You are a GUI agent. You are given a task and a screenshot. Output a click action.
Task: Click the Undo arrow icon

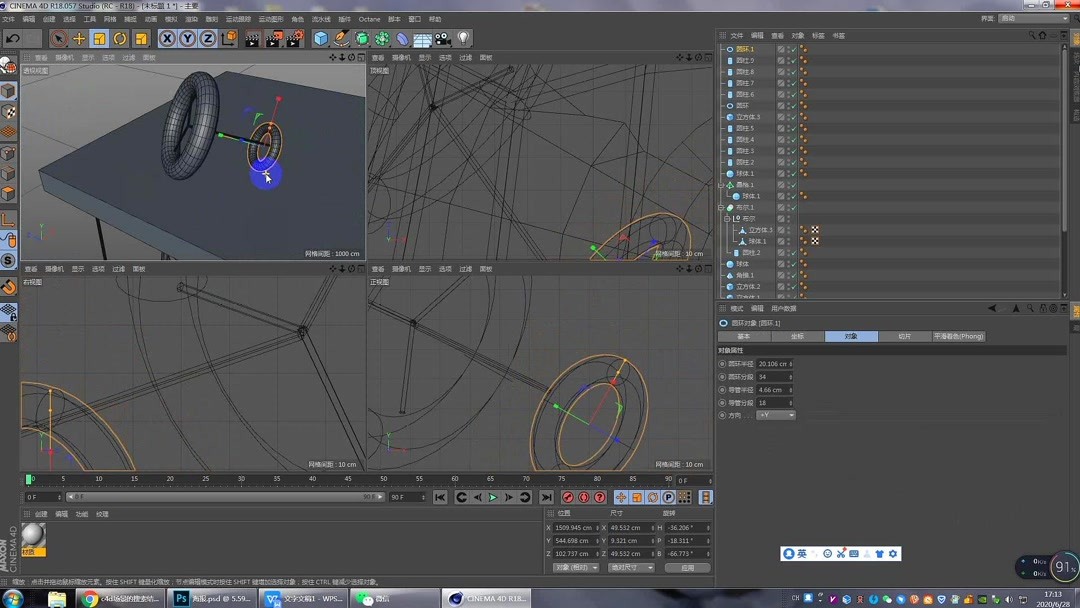tap(12, 39)
